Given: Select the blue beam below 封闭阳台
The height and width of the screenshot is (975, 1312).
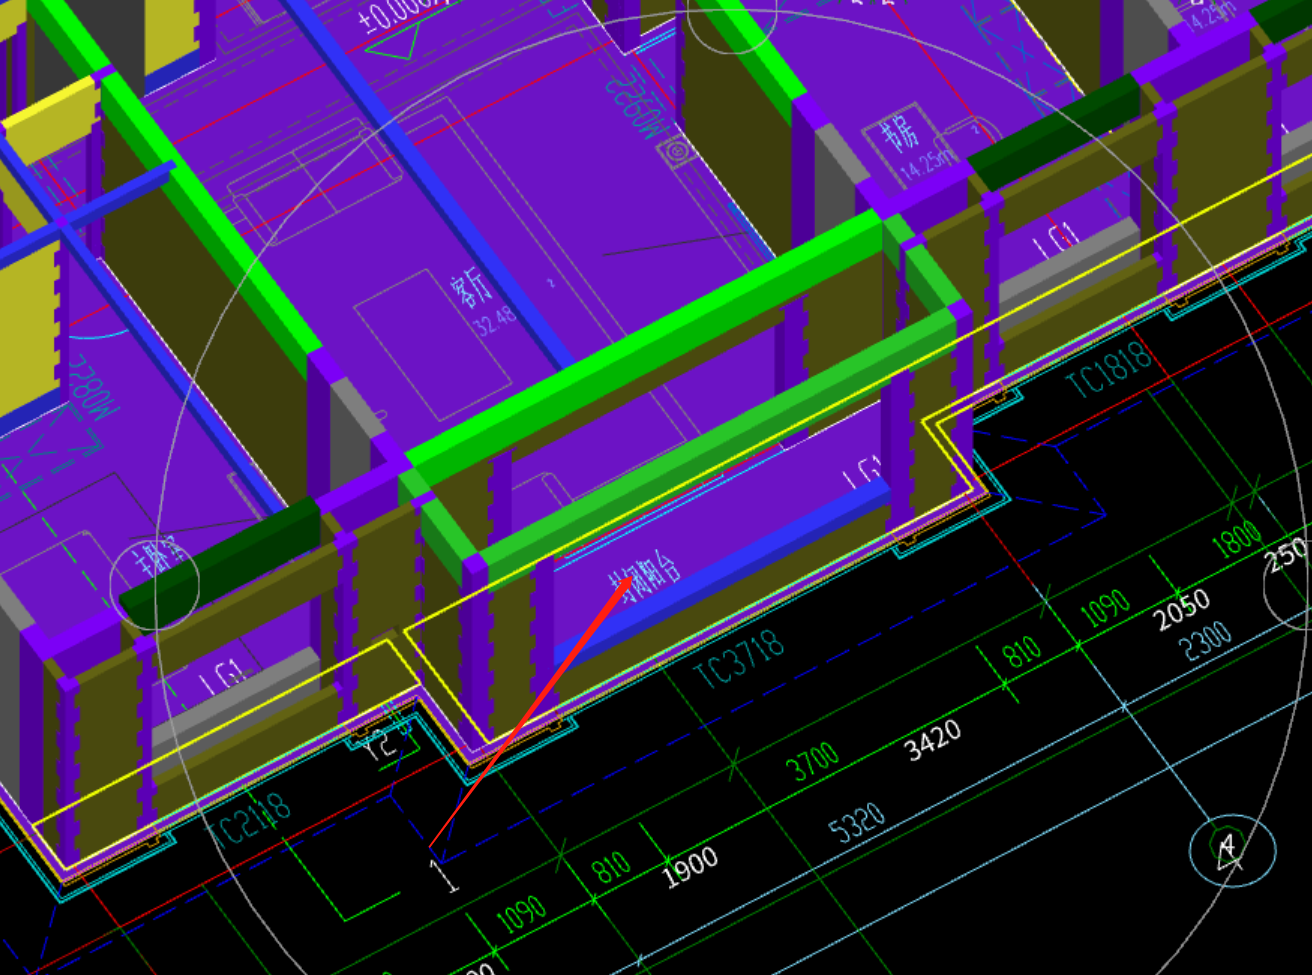Looking at the screenshot, I should [722, 575].
